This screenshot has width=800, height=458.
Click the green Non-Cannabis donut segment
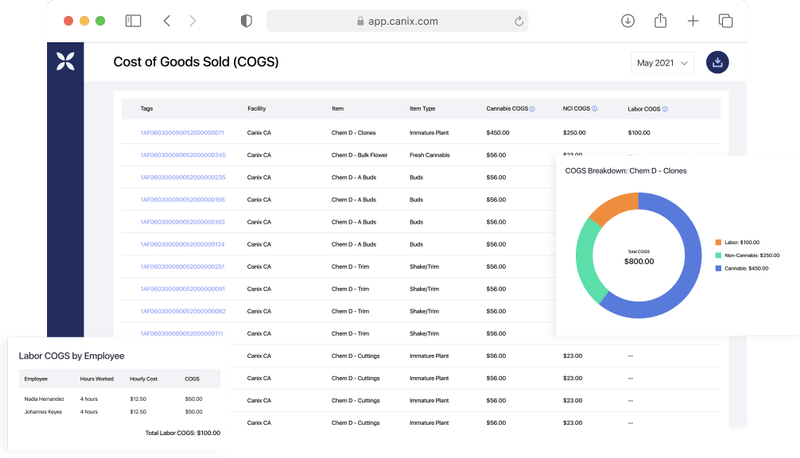click(x=587, y=260)
